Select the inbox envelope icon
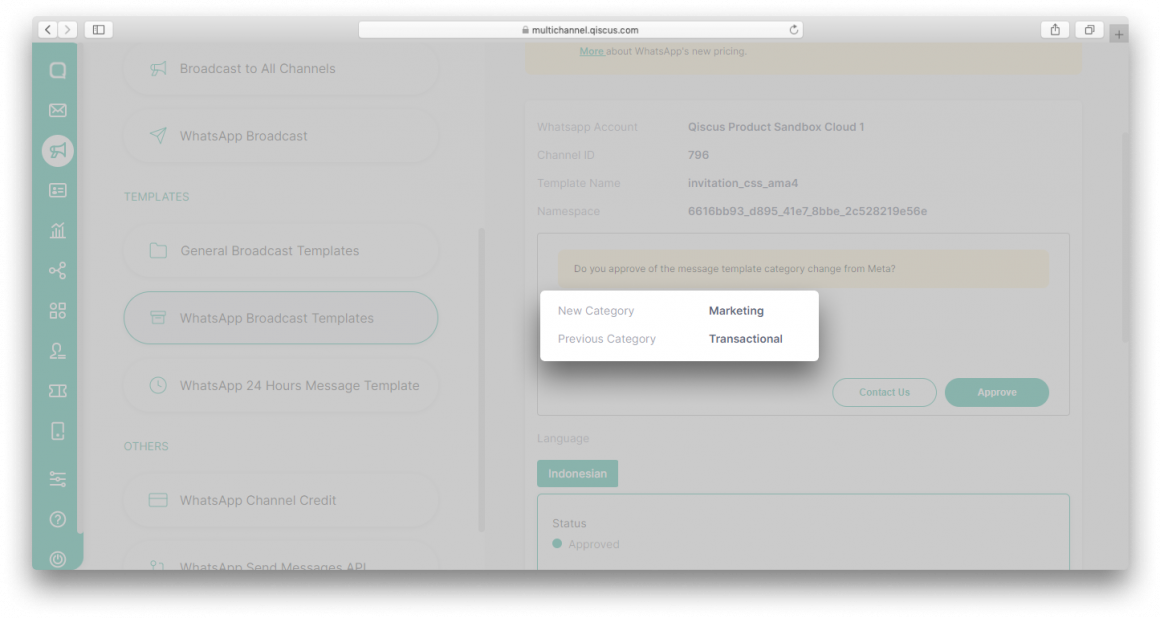This screenshot has height=618, width=1160. click(x=57, y=110)
